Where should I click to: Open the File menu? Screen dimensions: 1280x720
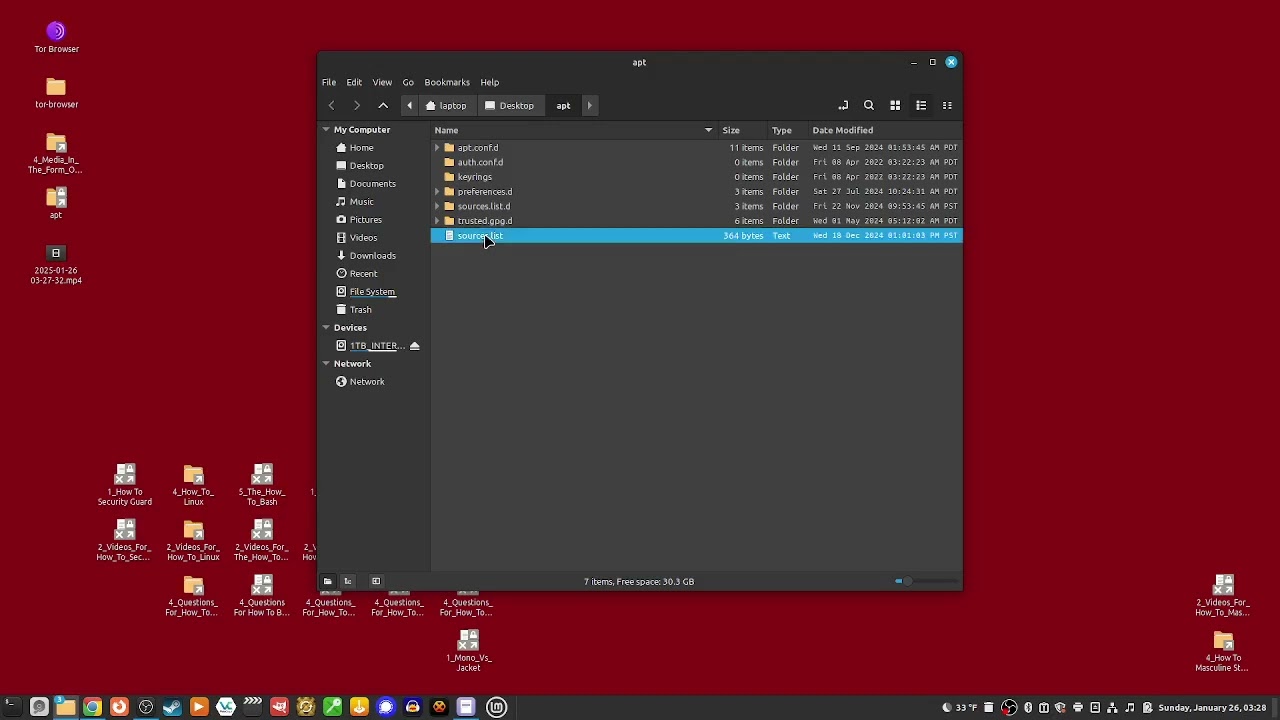(x=329, y=82)
